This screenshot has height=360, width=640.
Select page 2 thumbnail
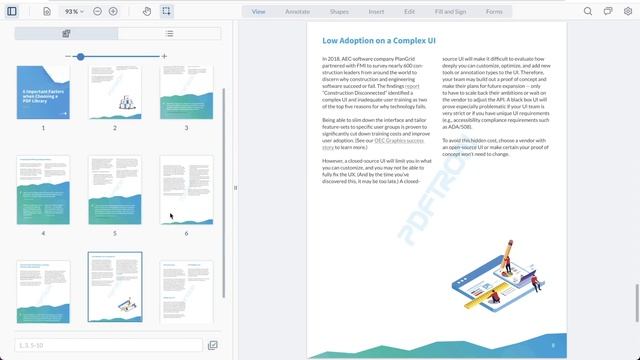pyautogui.click(x=115, y=93)
